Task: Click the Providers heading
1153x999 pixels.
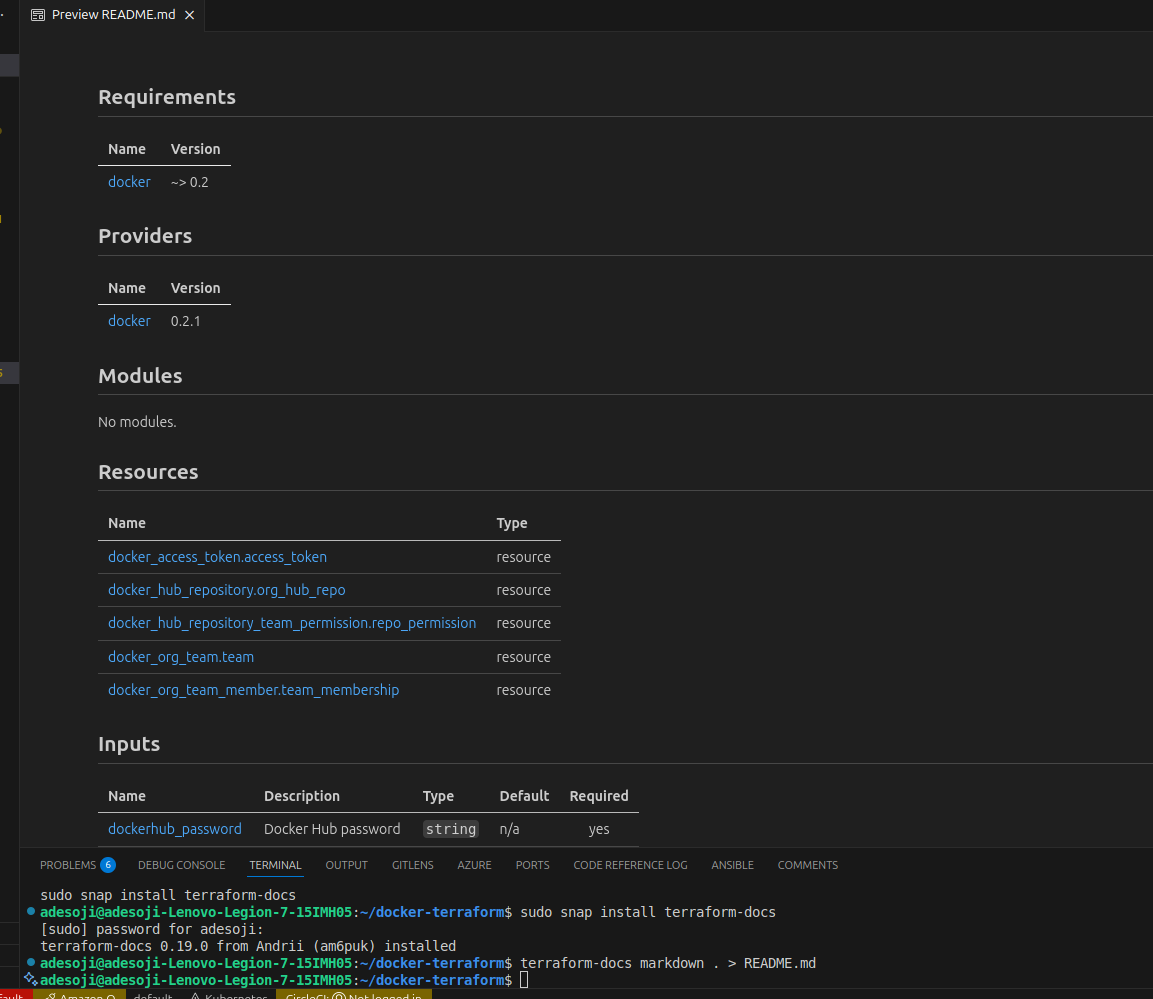Action: point(145,236)
